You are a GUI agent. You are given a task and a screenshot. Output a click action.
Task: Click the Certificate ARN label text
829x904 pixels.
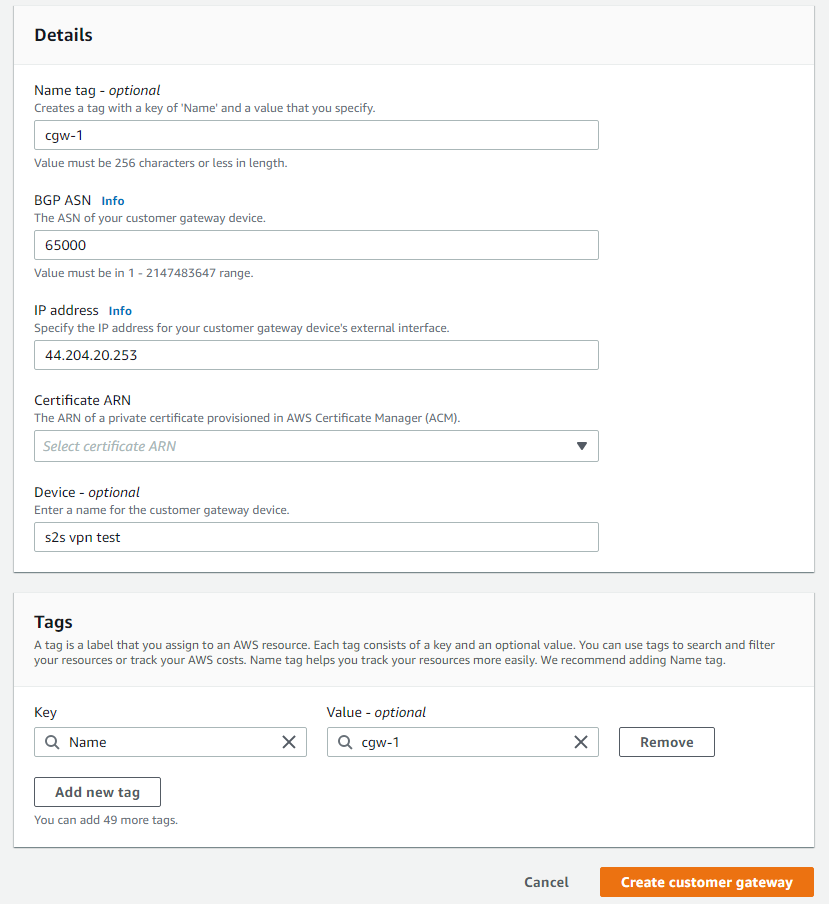click(x=82, y=400)
